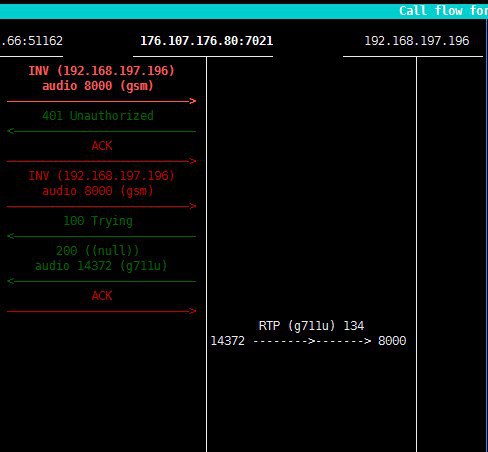Click RTP source port 14372
The height and width of the screenshot is (452, 488).
[x=228, y=341]
